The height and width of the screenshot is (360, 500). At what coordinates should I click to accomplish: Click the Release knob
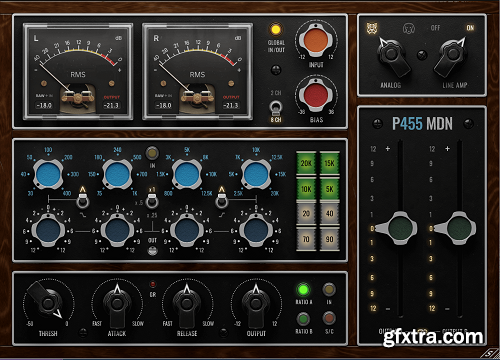tap(187, 304)
